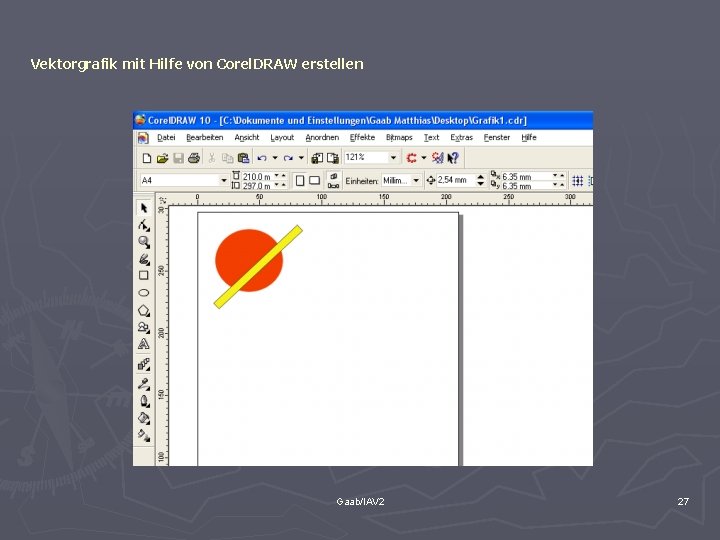Screen dimensions: 720x540
Task: Click the Import icon
Action: coord(317,158)
